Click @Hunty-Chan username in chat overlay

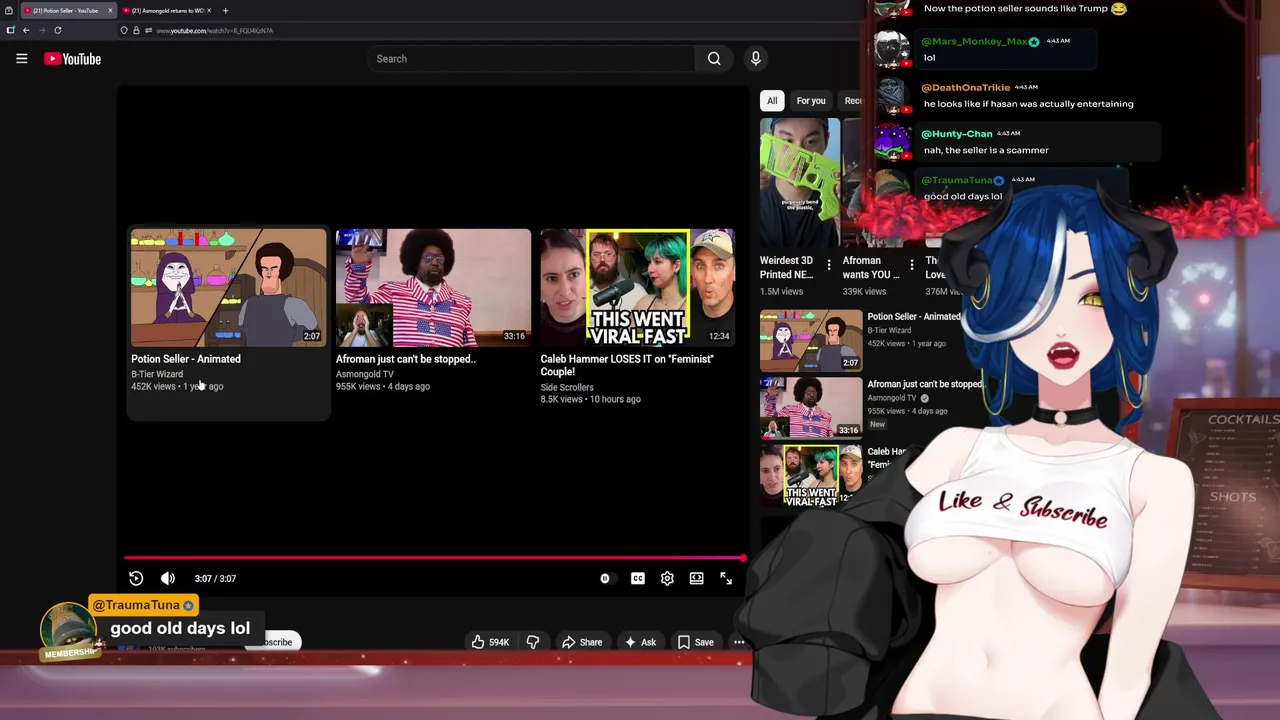957,134
